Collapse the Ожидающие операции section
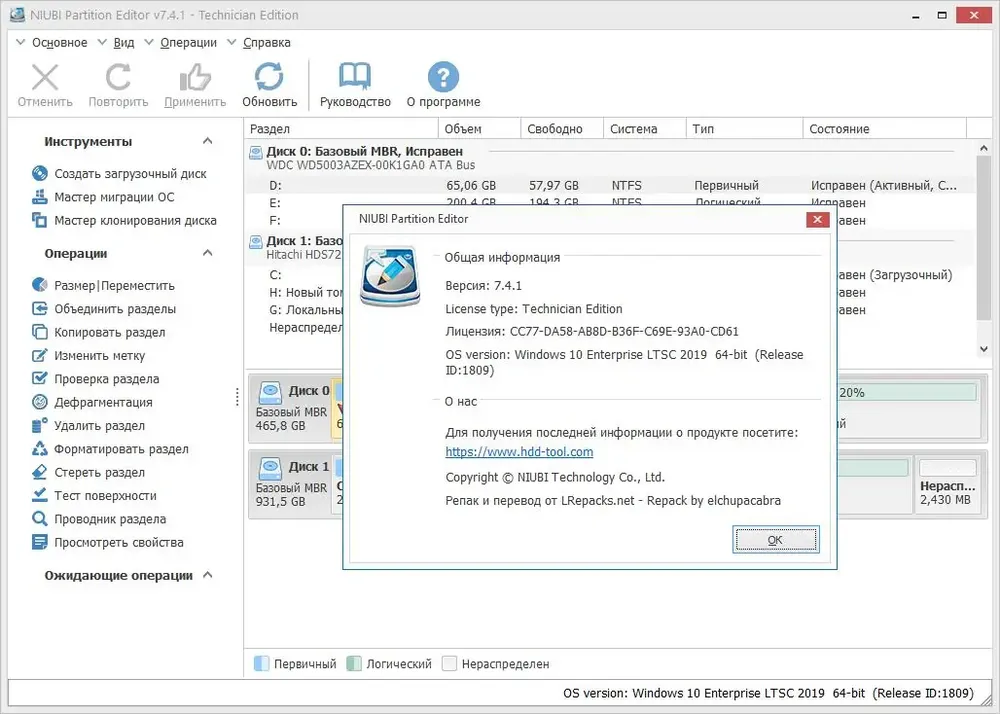1000x714 pixels. click(x=207, y=575)
